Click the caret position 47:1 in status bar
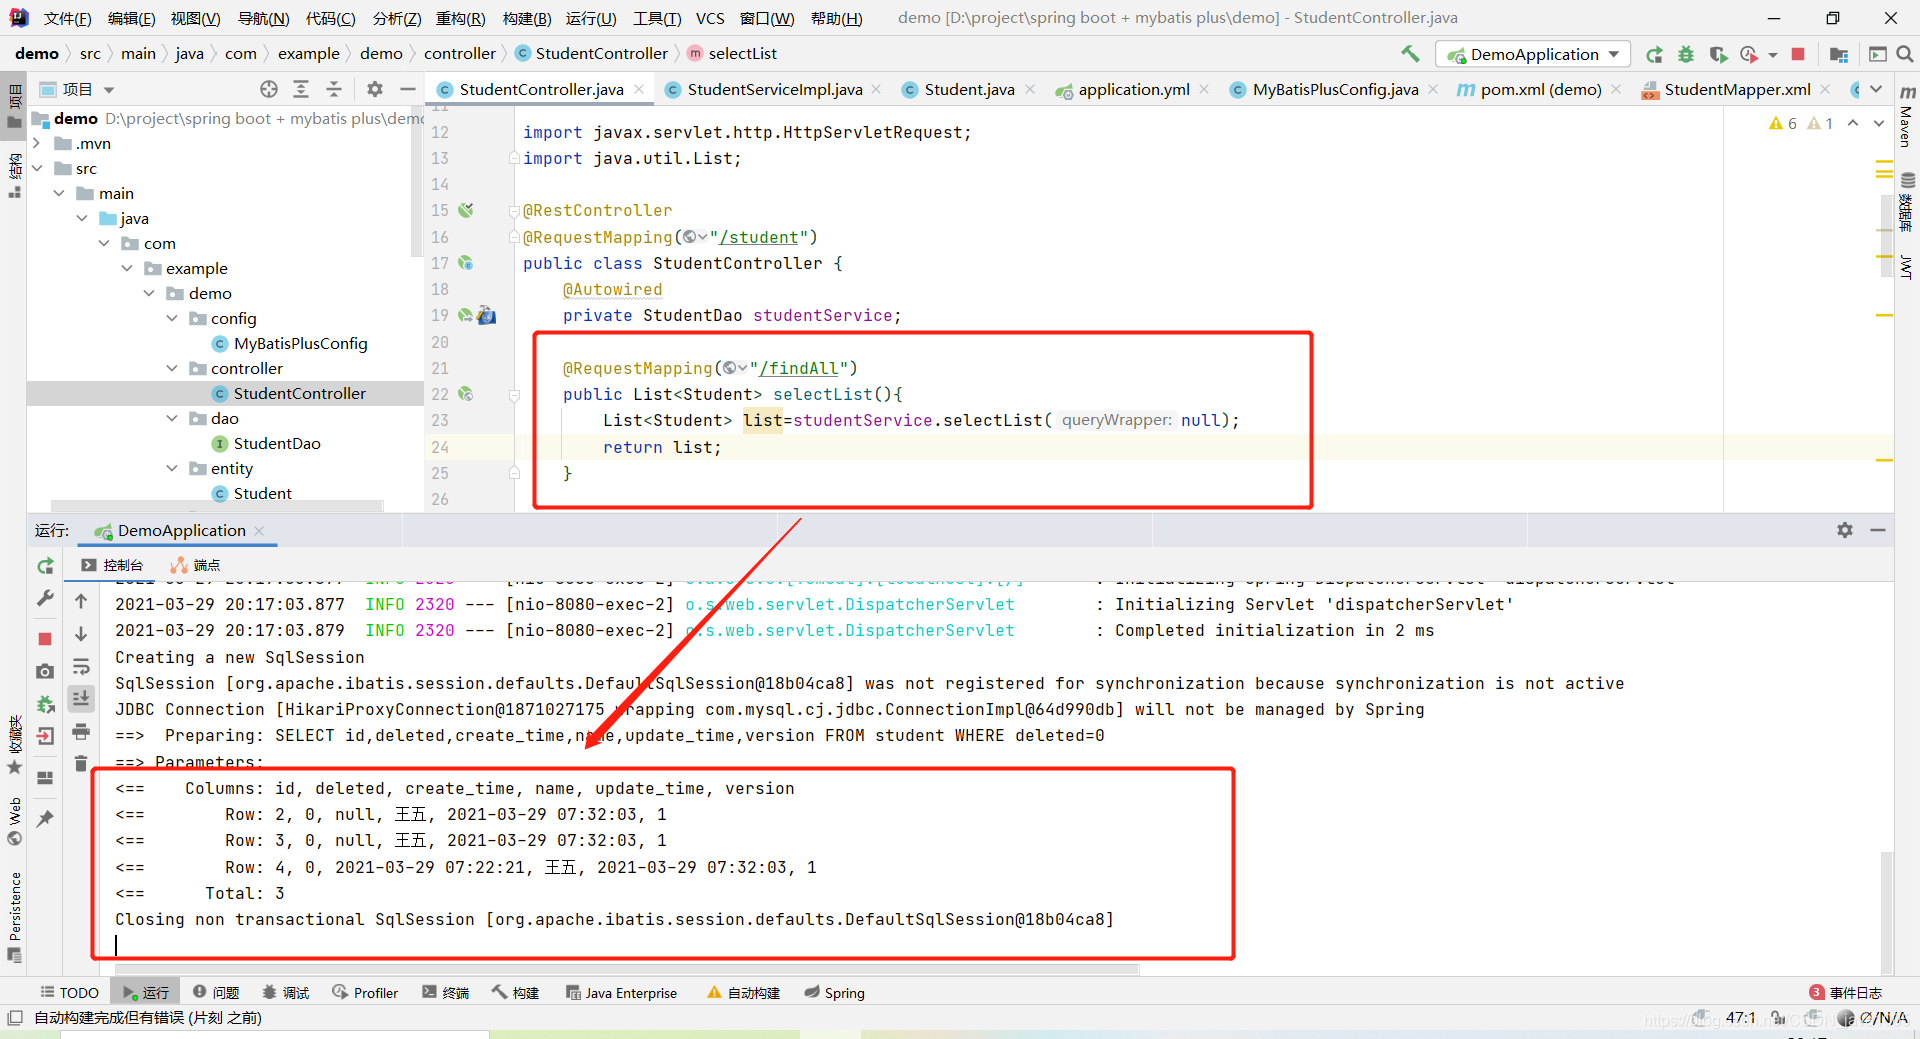The width and height of the screenshot is (1920, 1039). tap(1741, 1017)
